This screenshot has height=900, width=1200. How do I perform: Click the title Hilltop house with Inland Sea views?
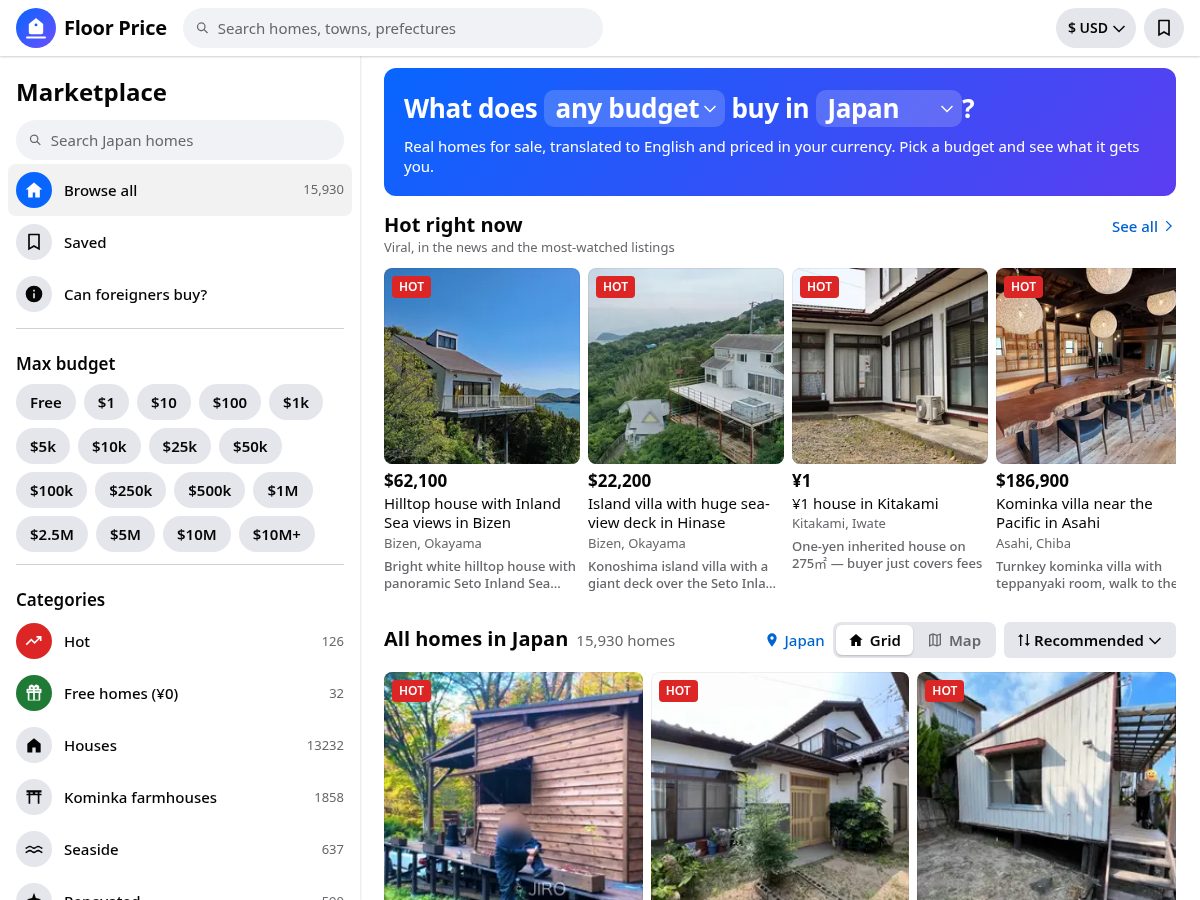[472, 513]
